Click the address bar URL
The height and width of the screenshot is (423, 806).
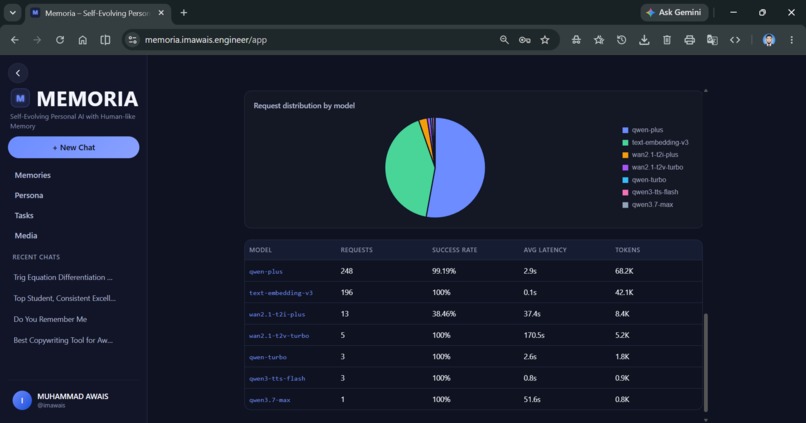tap(206, 40)
